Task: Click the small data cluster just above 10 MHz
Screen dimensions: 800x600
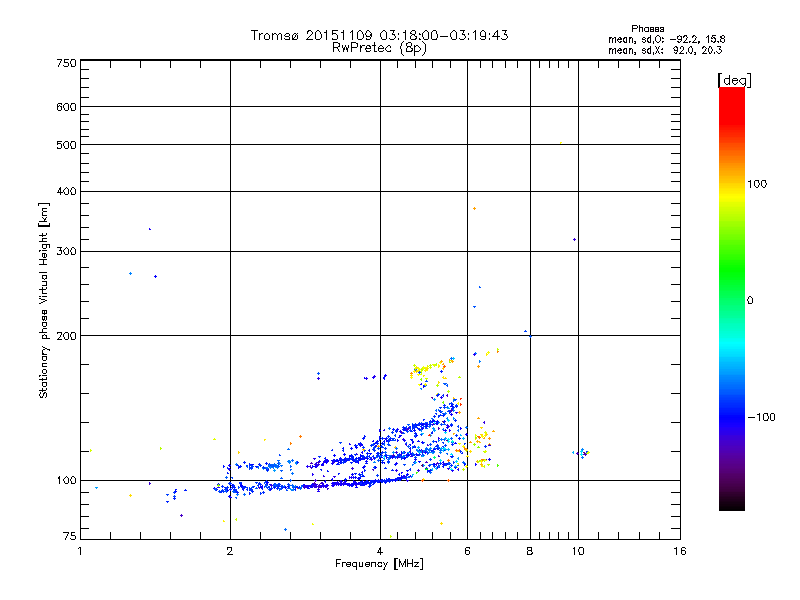Action: pyautogui.click(x=582, y=453)
